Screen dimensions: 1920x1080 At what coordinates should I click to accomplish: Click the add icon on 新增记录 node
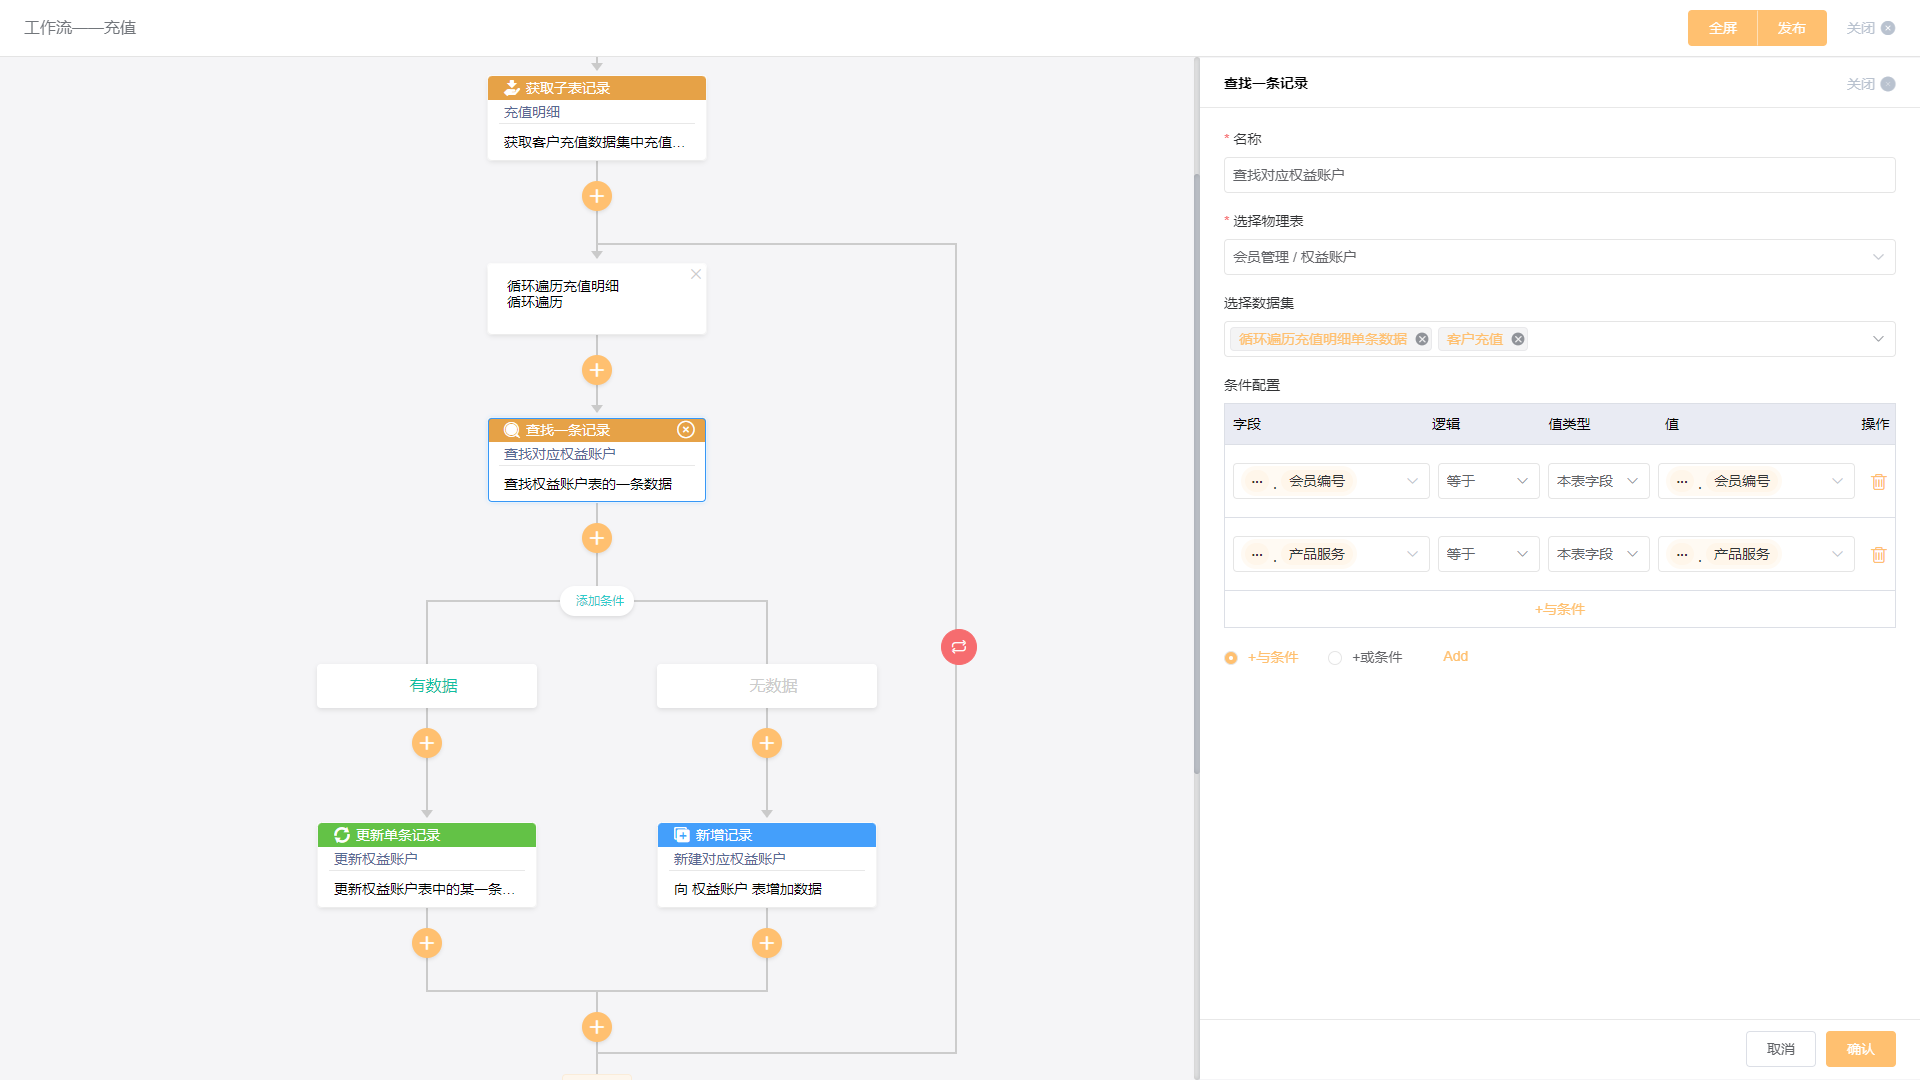point(682,835)
